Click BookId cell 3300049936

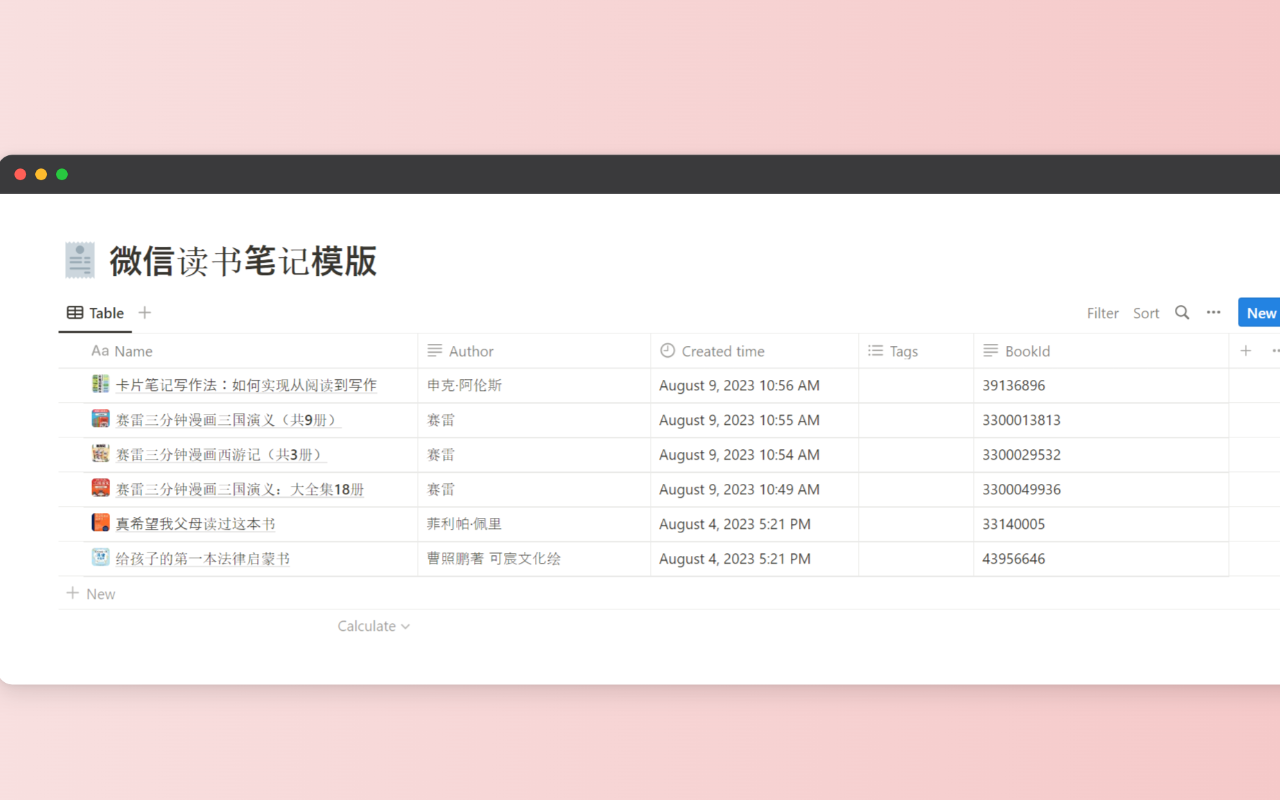tap(1101, 489)
